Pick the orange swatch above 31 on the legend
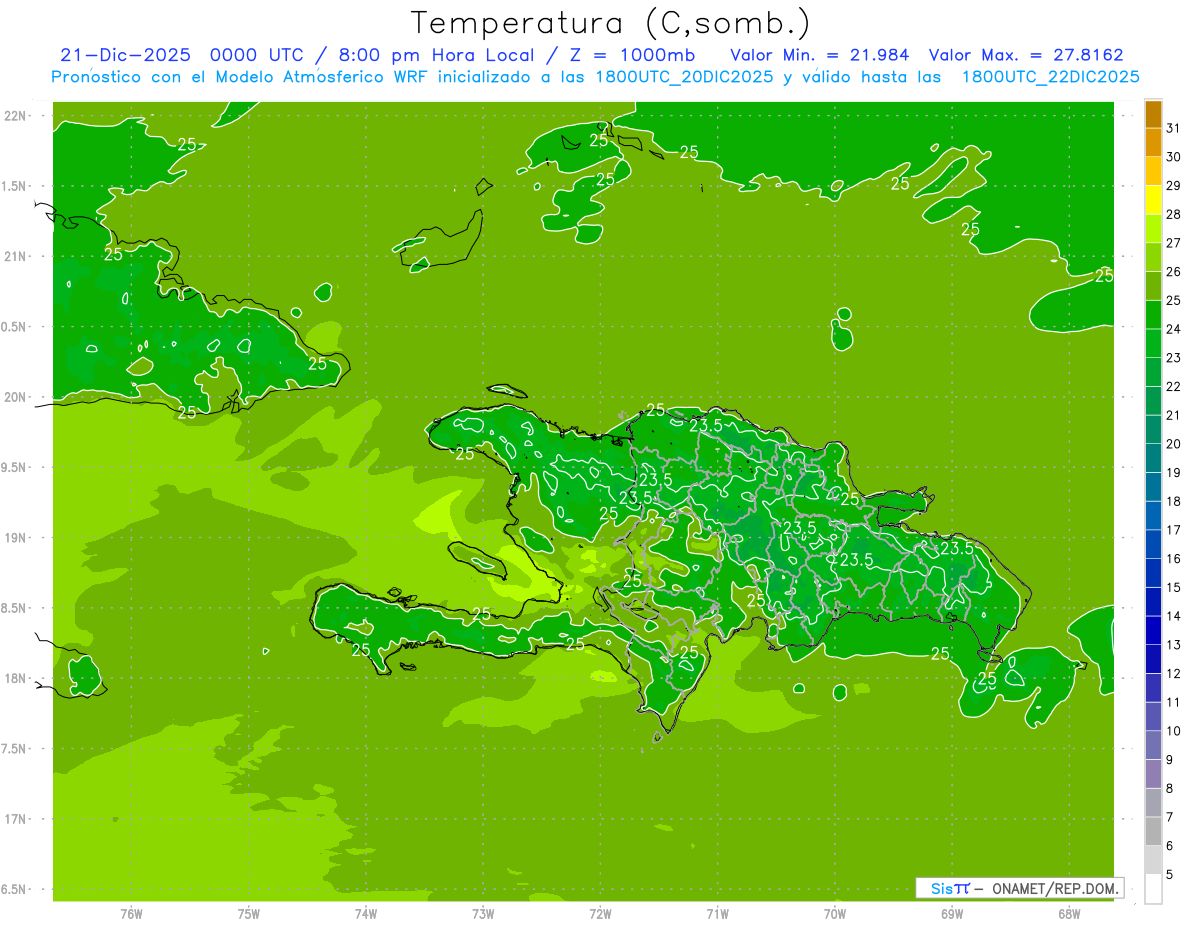 [1153, 114]
